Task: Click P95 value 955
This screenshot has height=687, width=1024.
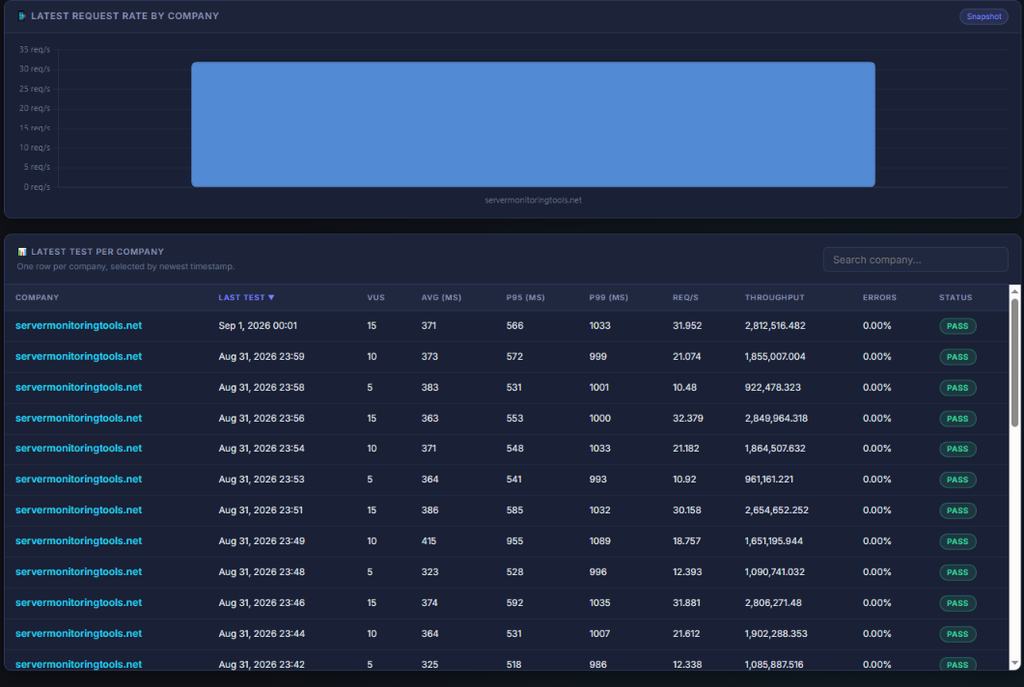Action: tap(515, 541)
